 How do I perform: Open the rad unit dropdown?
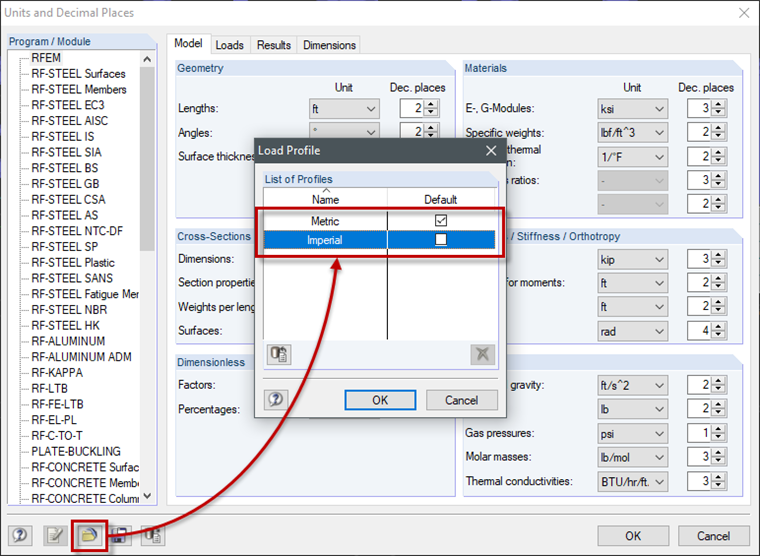coord(633,331)
